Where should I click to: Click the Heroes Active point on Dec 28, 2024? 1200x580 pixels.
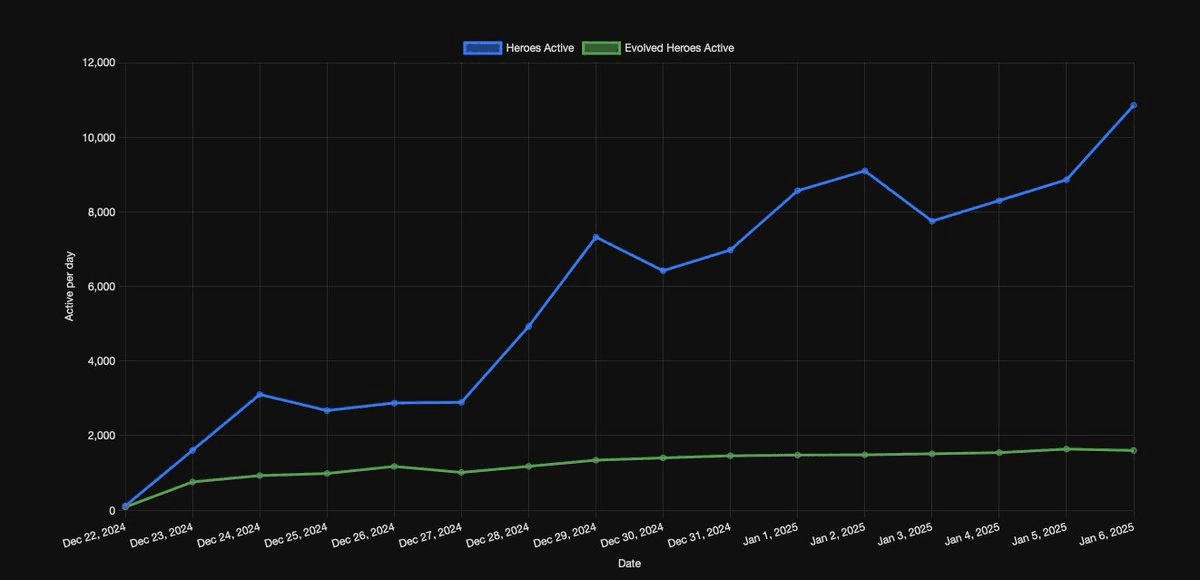point(528,327)
